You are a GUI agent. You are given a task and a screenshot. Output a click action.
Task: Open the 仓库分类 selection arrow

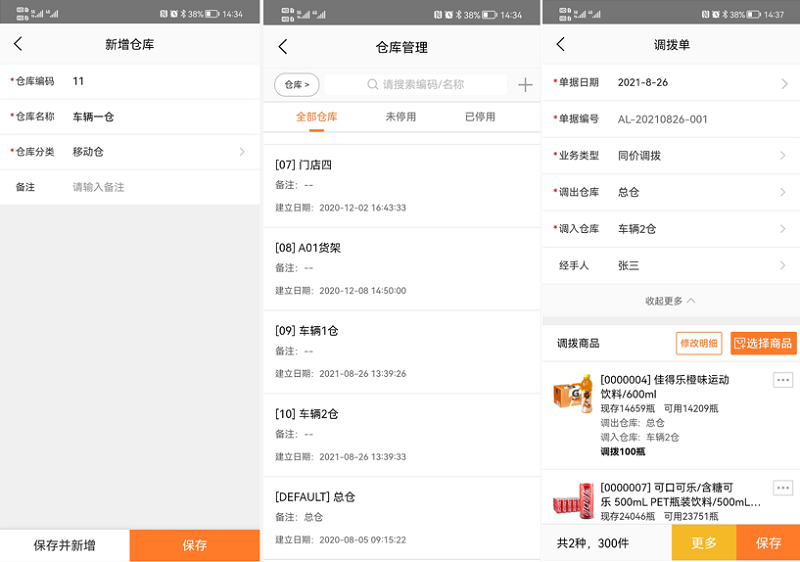[x=242, y=152]
